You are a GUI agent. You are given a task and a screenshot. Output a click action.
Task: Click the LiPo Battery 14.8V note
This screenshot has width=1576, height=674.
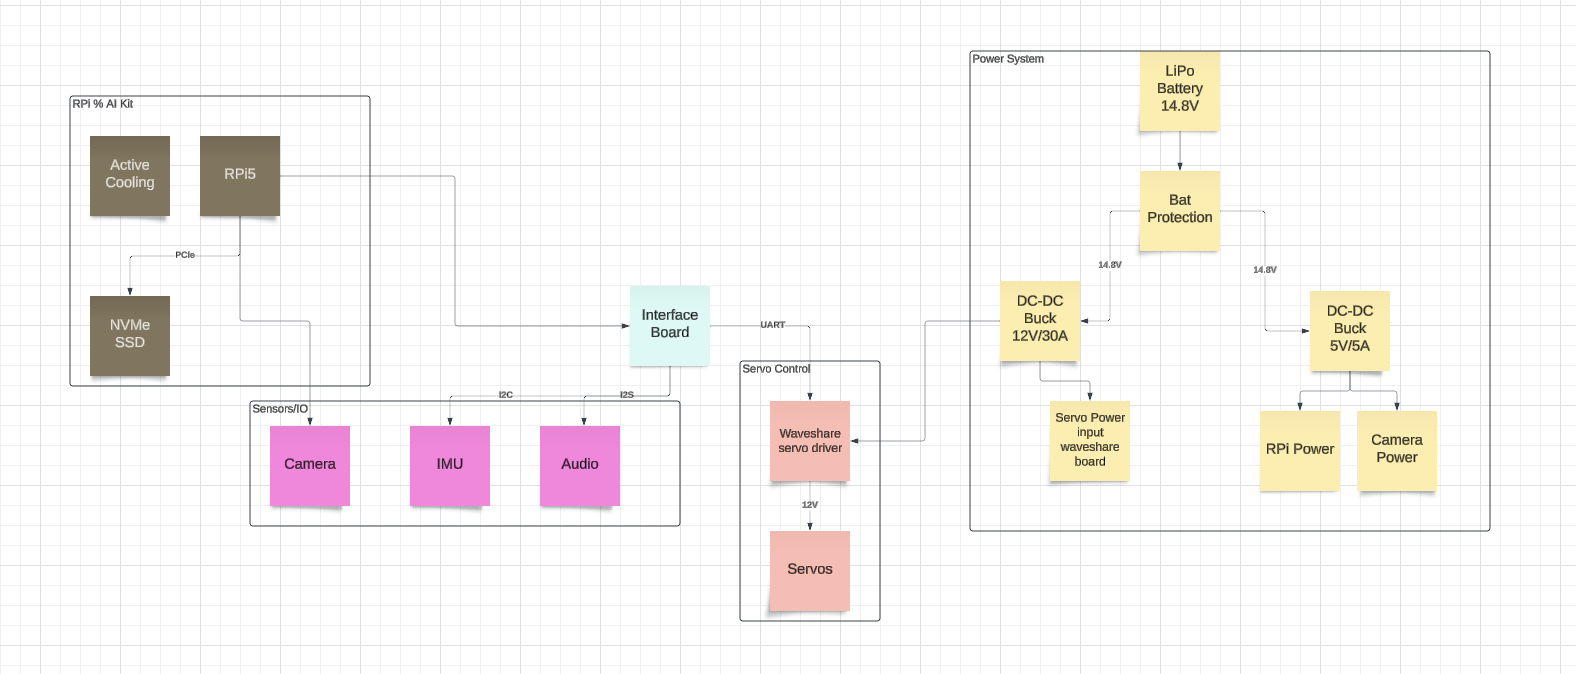1180,90
